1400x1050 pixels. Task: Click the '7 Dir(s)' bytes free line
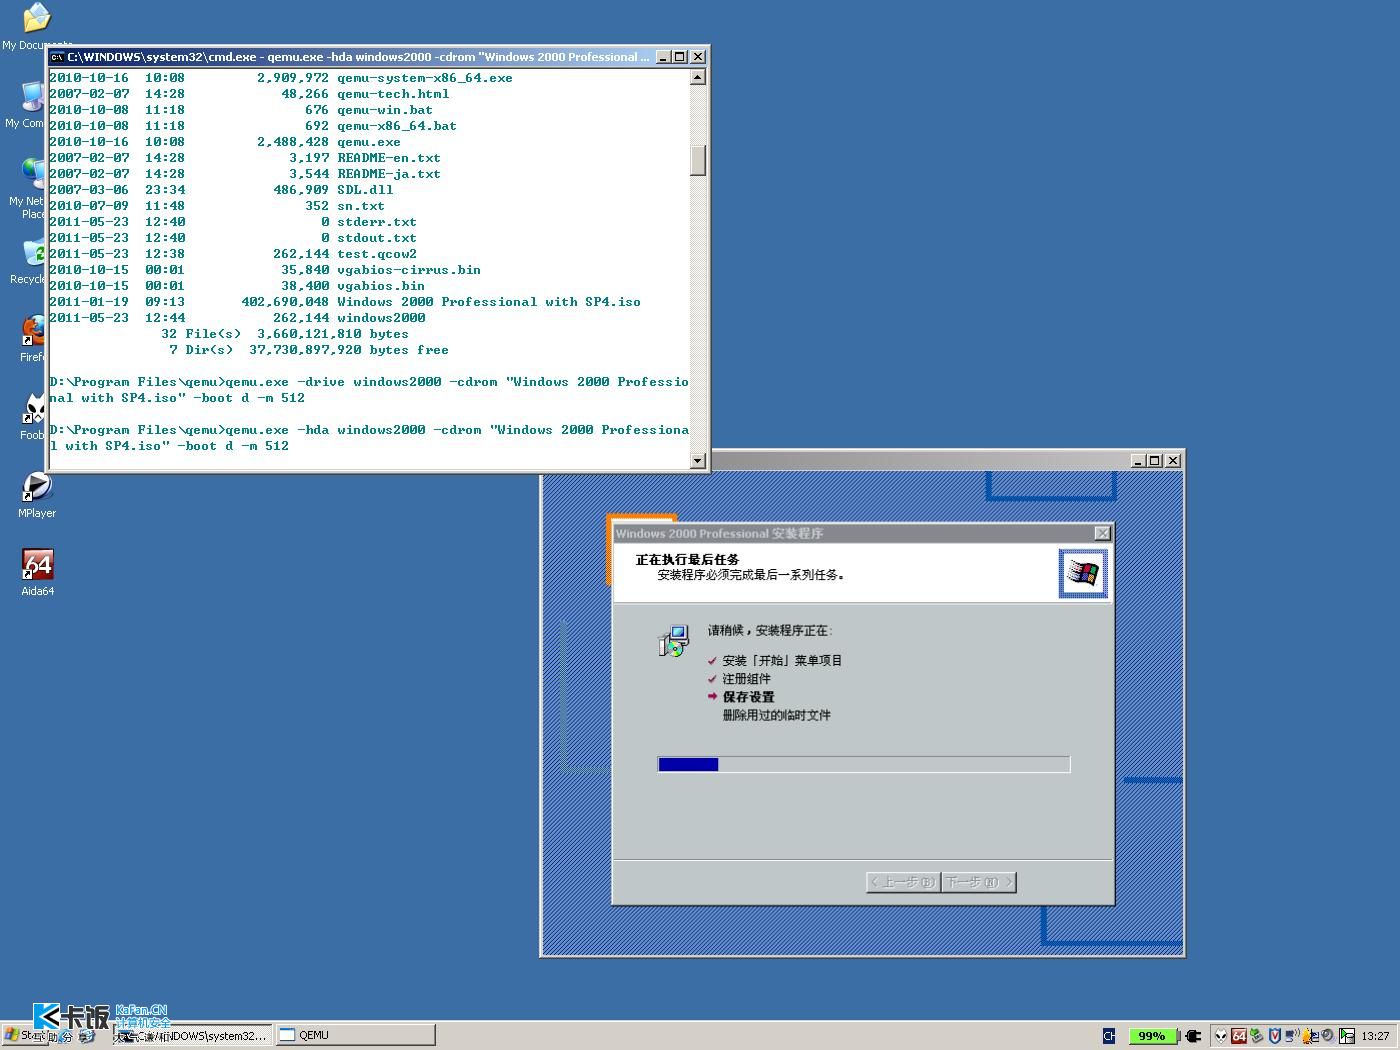coord(309,350)
